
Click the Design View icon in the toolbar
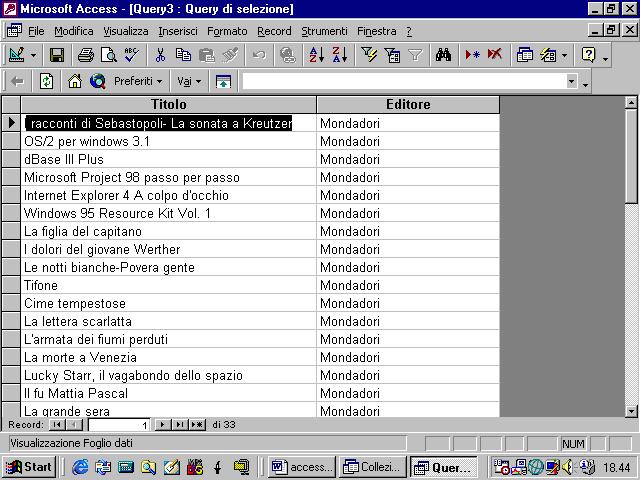[16, 55]
